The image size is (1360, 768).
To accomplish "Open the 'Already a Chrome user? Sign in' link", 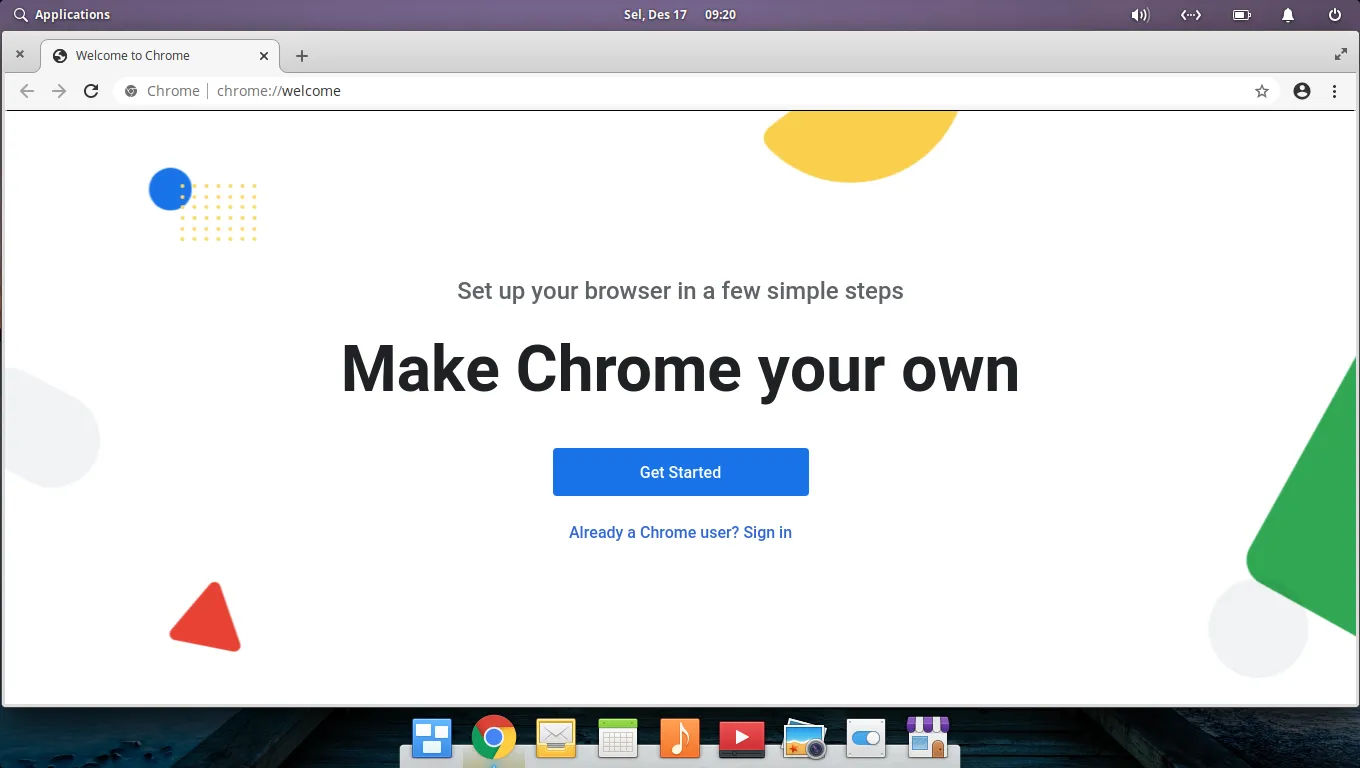I will pos(680,532).
